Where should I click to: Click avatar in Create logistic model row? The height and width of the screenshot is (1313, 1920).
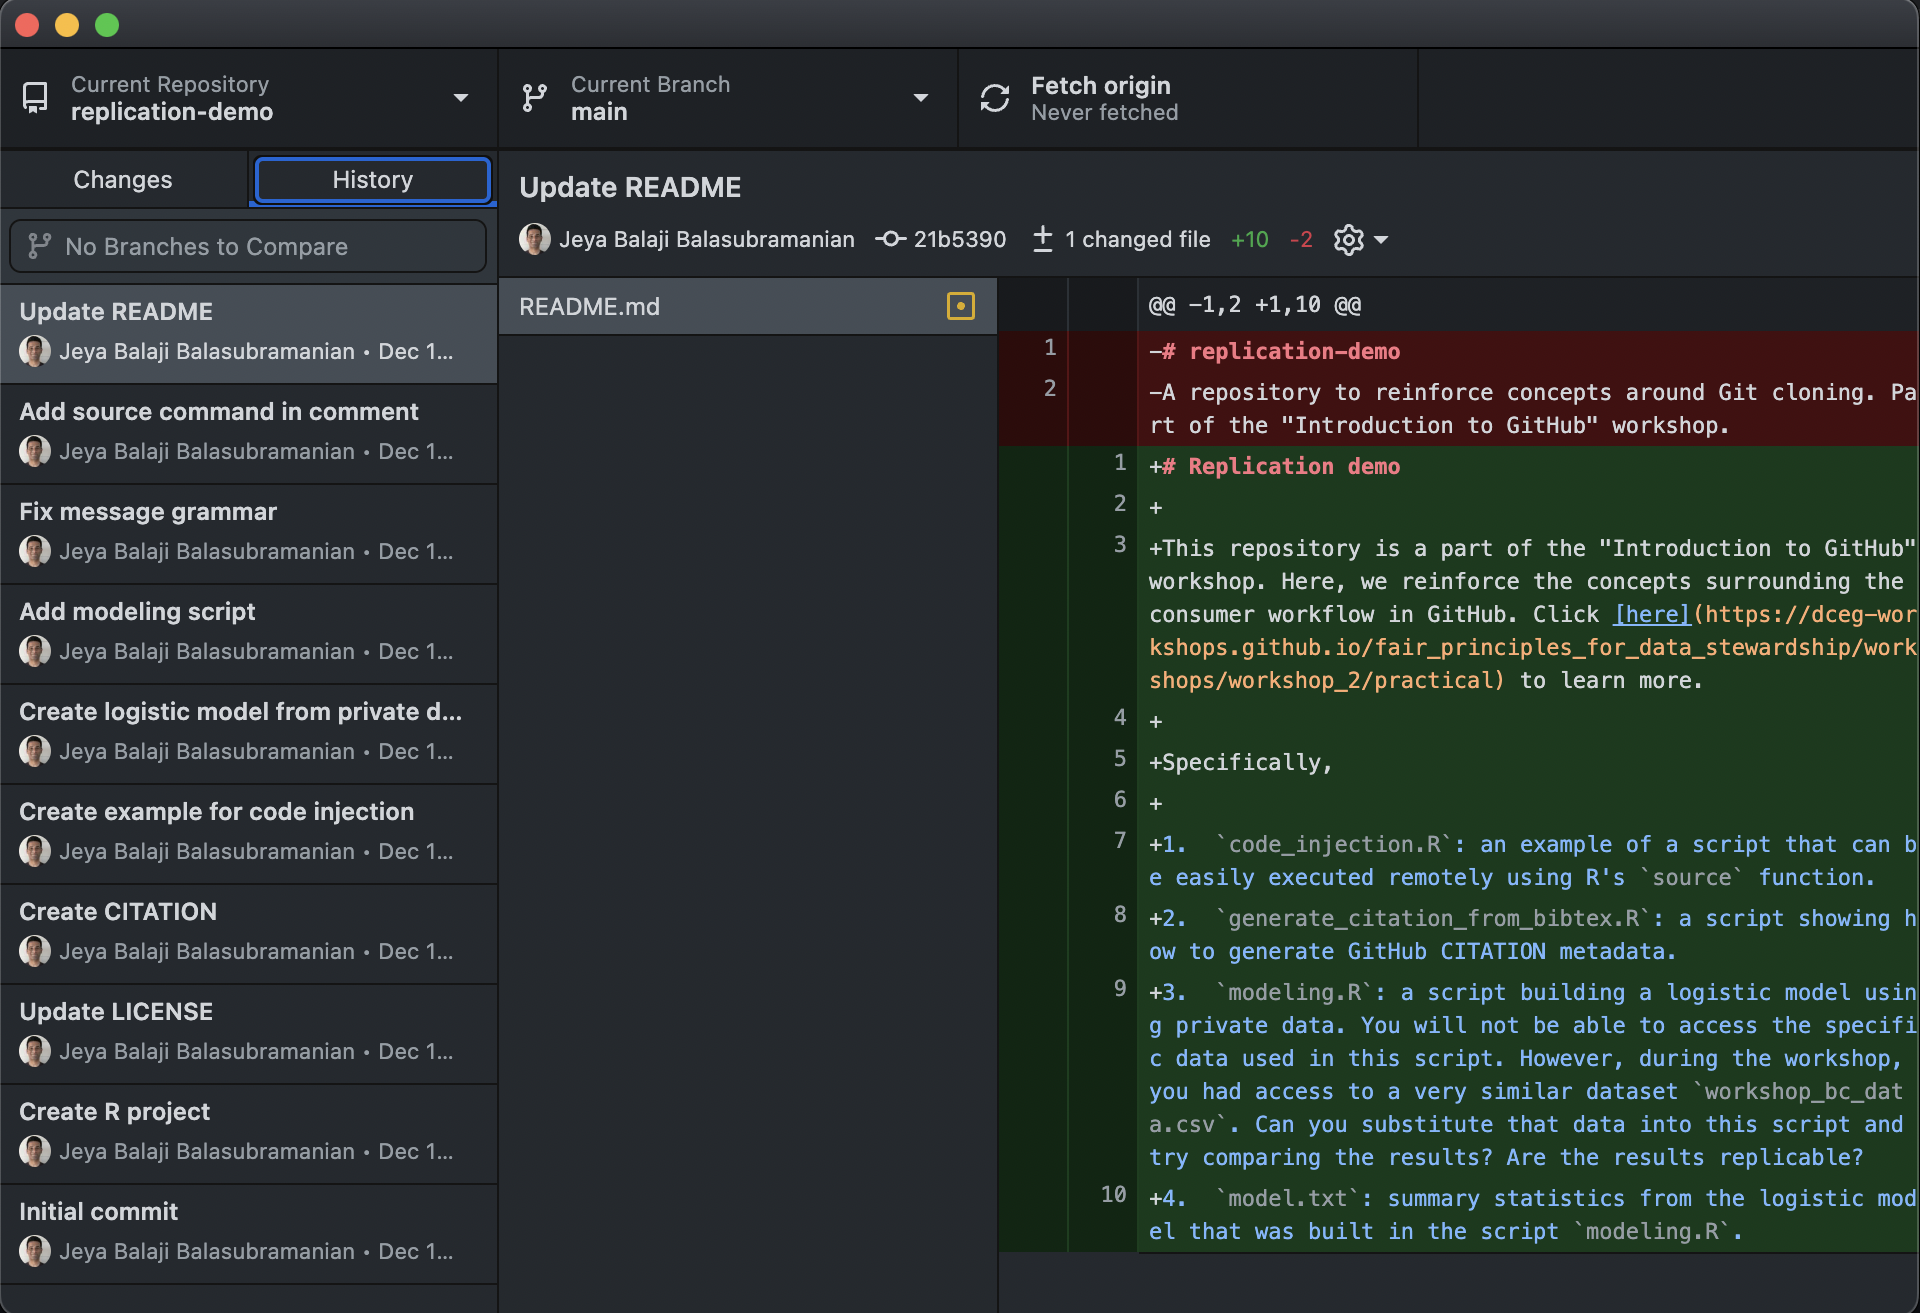click(35, 751)
